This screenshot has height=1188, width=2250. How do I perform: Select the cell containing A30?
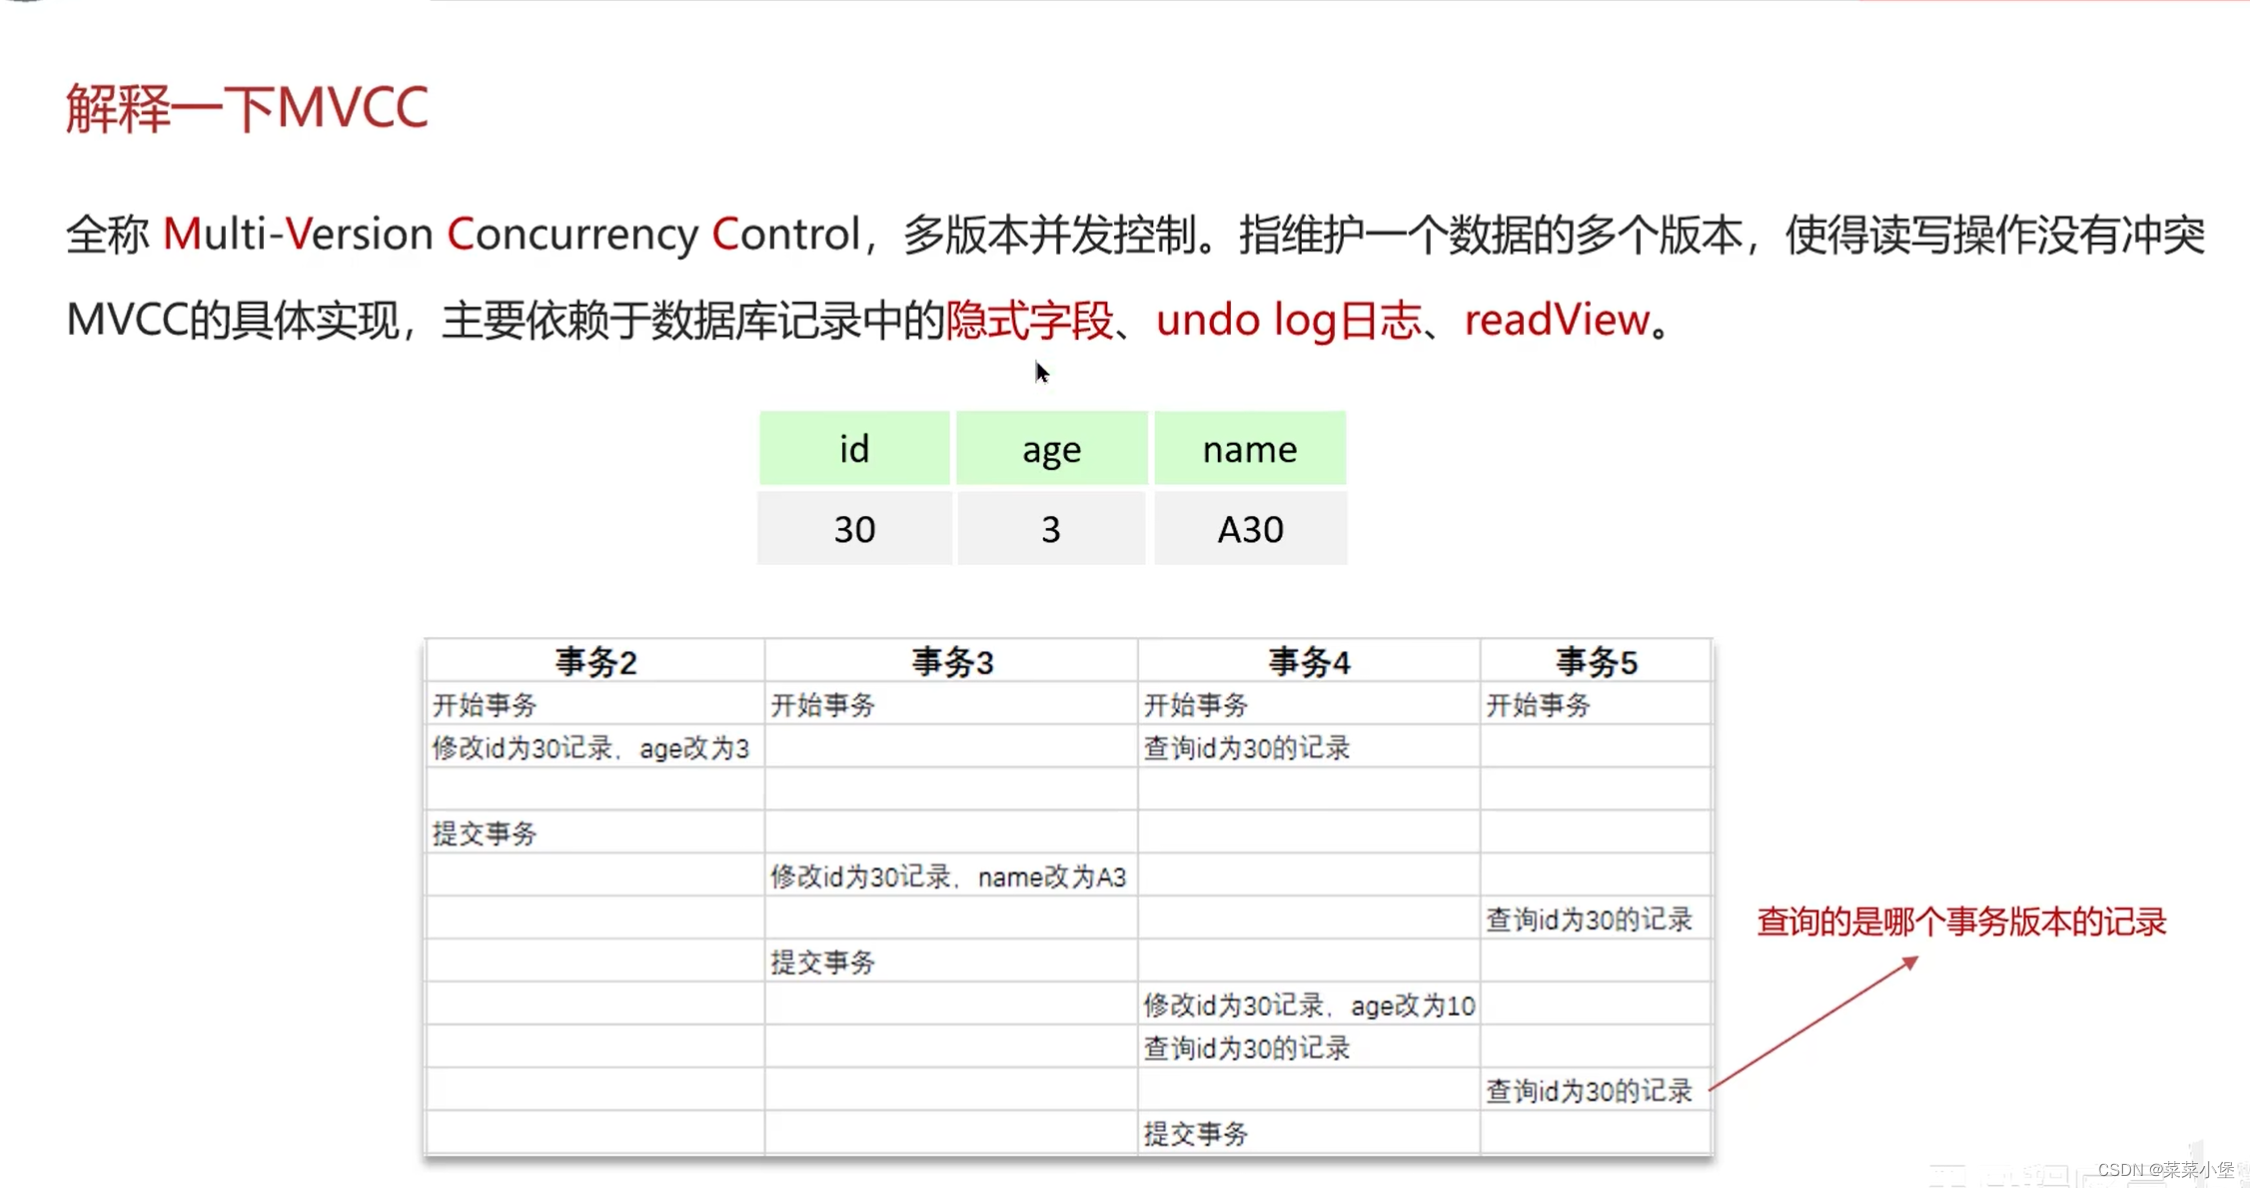(1250, 529)
